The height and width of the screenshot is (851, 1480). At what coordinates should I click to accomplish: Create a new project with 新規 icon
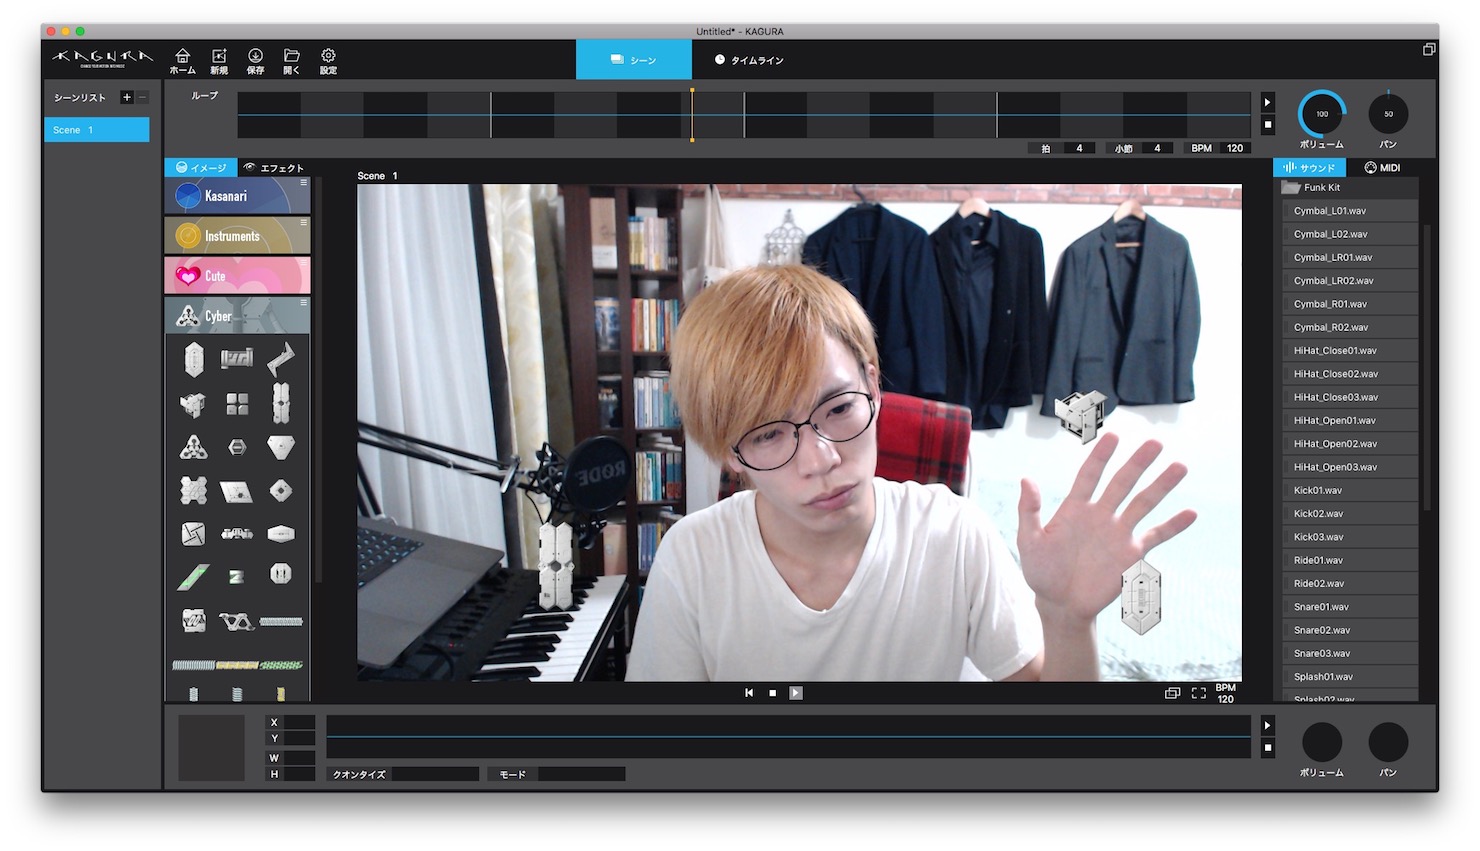point(219,61)
